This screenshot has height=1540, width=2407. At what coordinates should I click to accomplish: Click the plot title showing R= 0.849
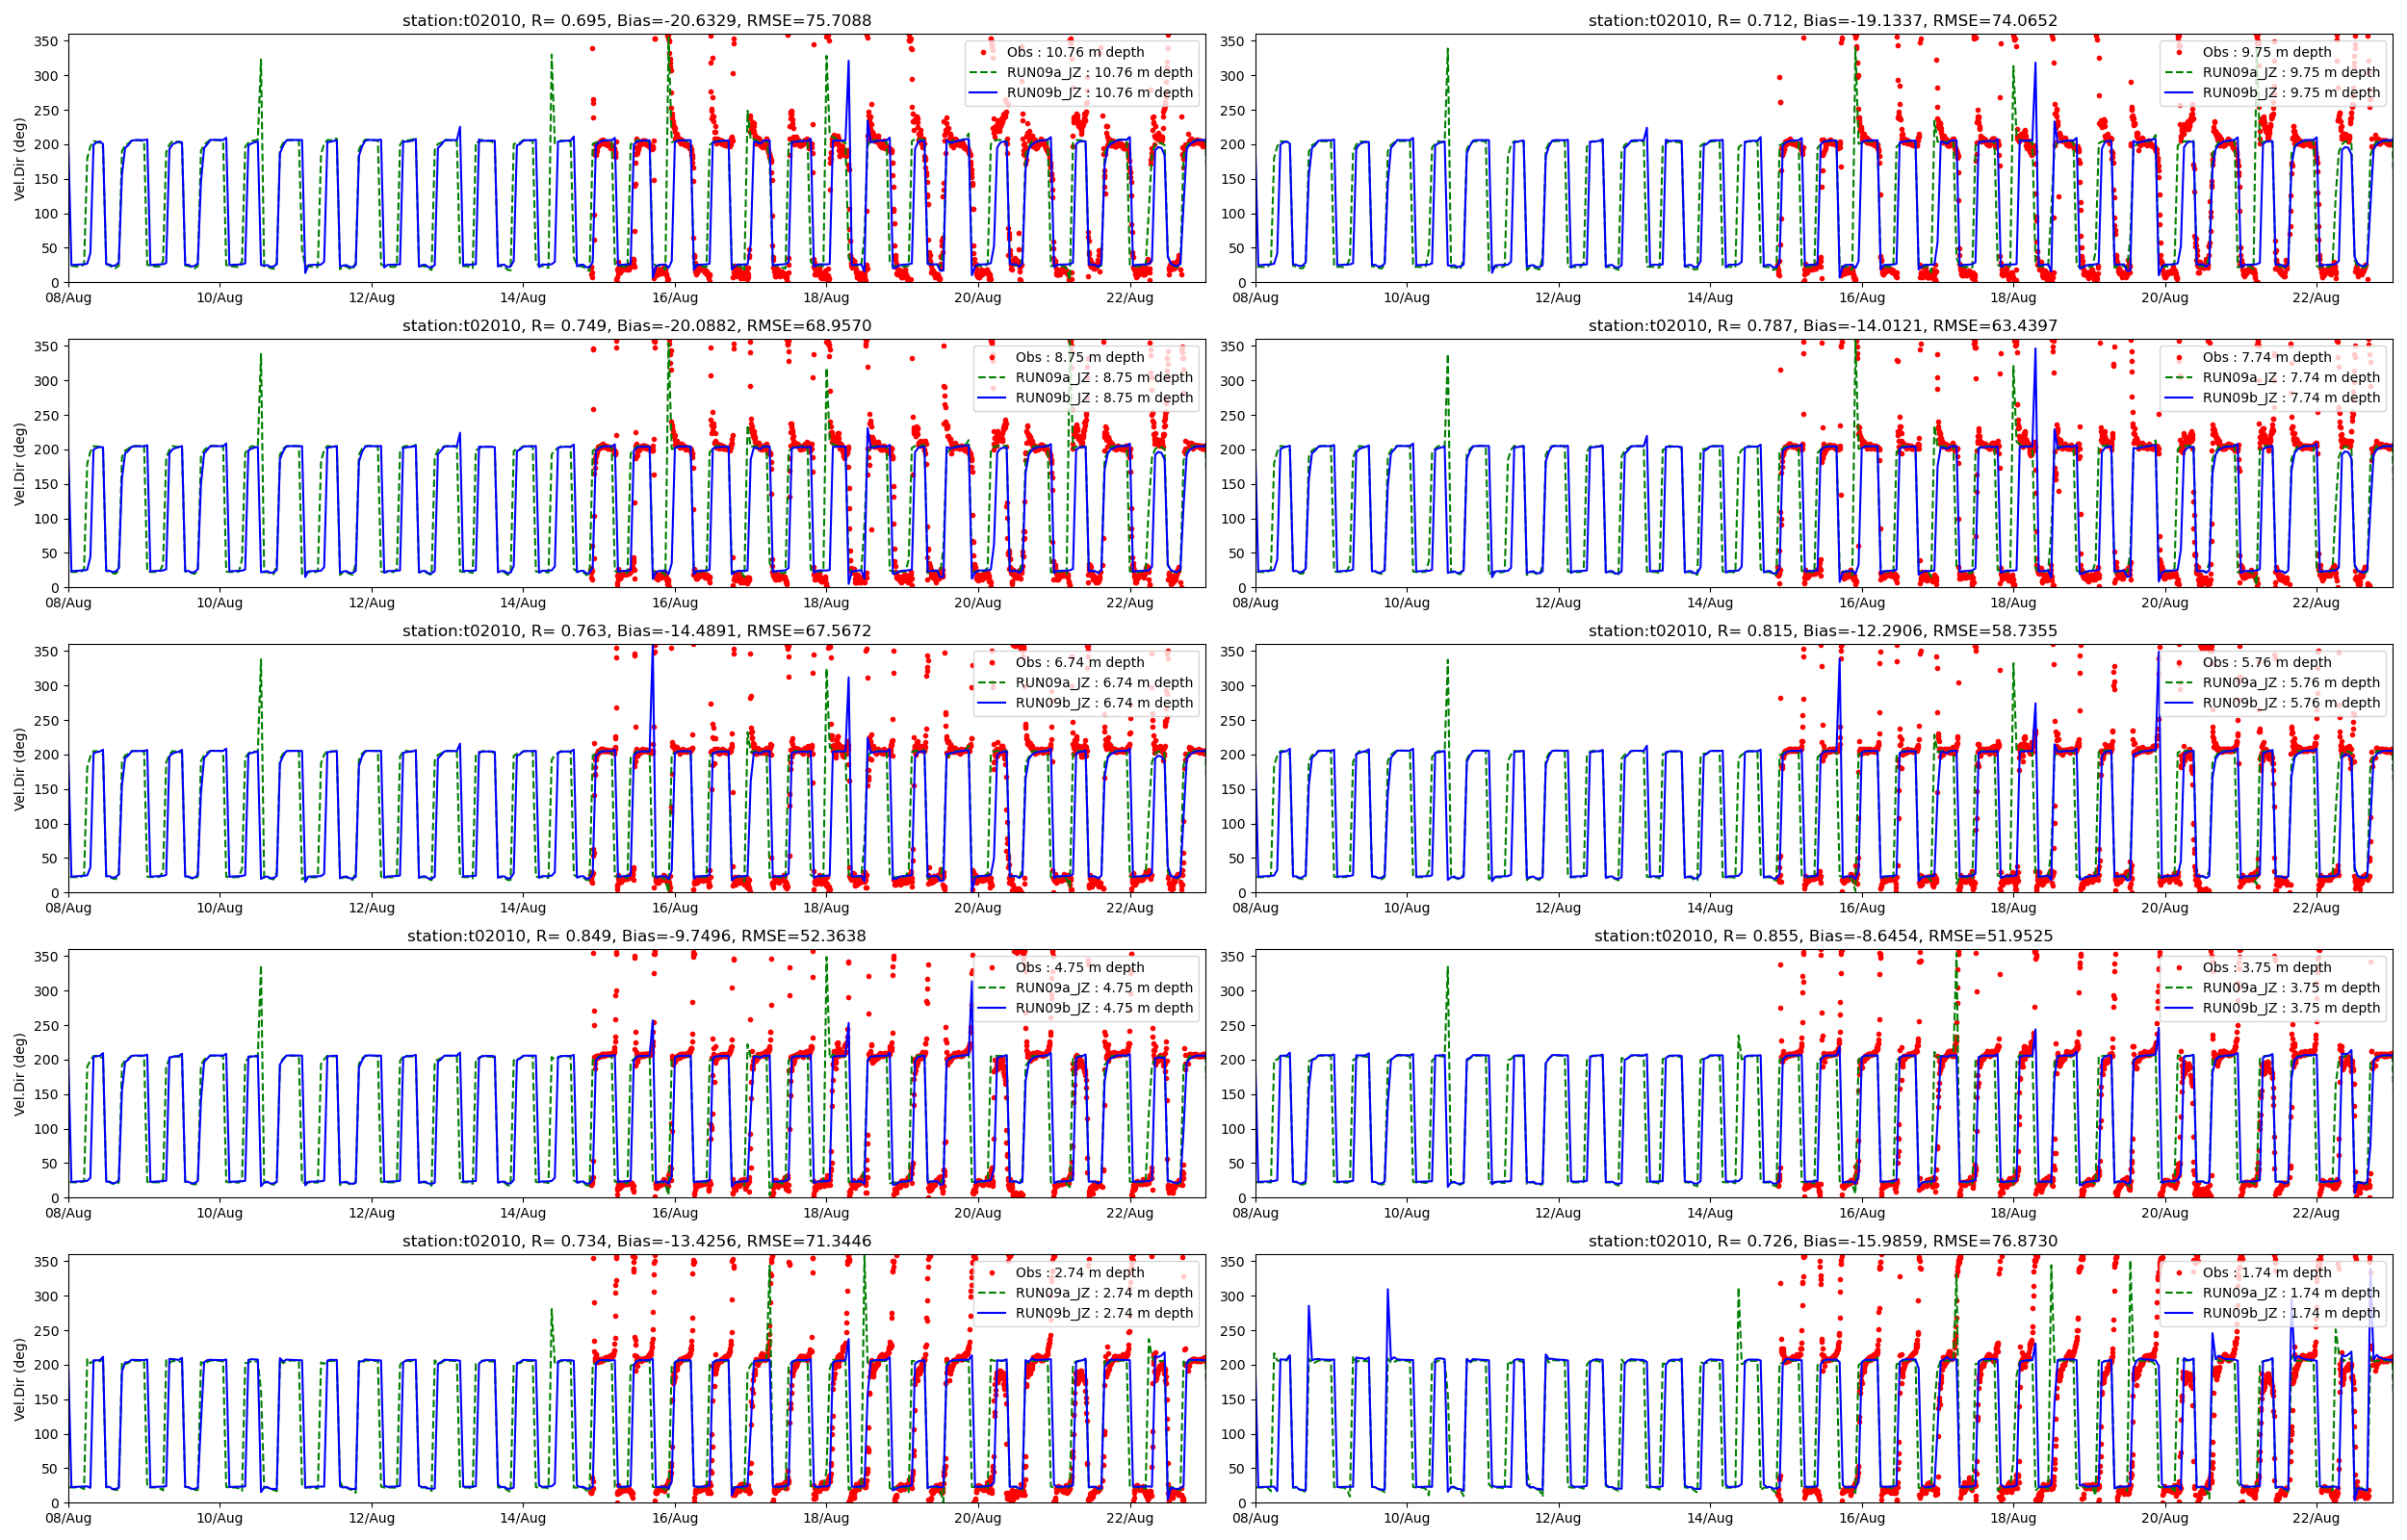[x=636, y=936]
